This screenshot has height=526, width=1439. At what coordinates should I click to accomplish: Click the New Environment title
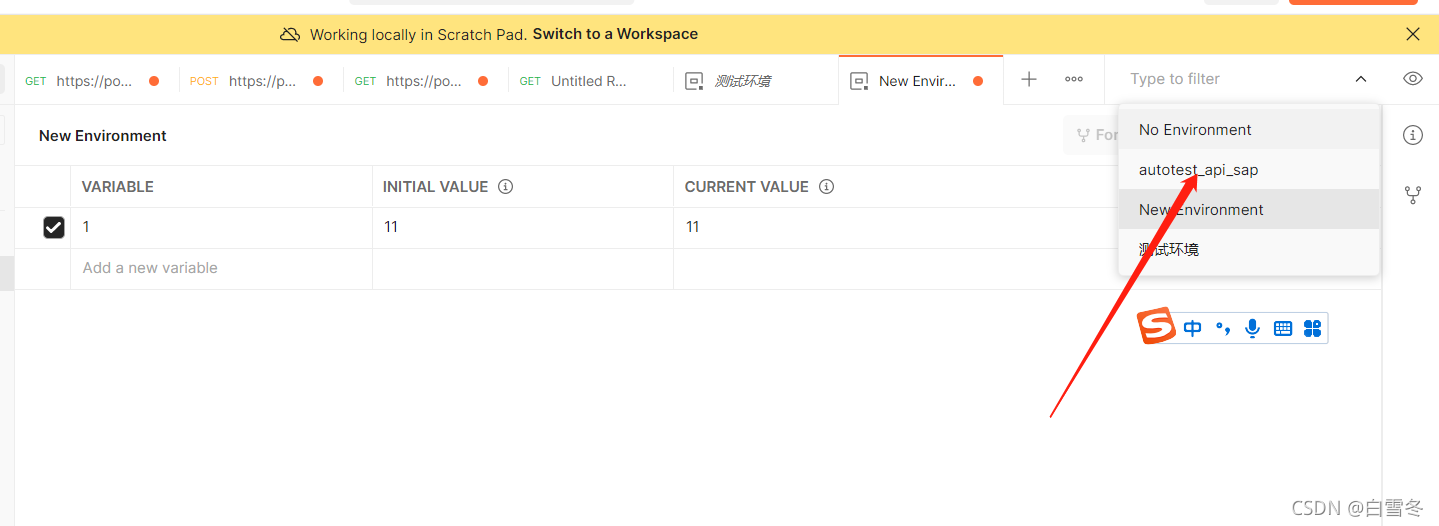click(103, 136)
